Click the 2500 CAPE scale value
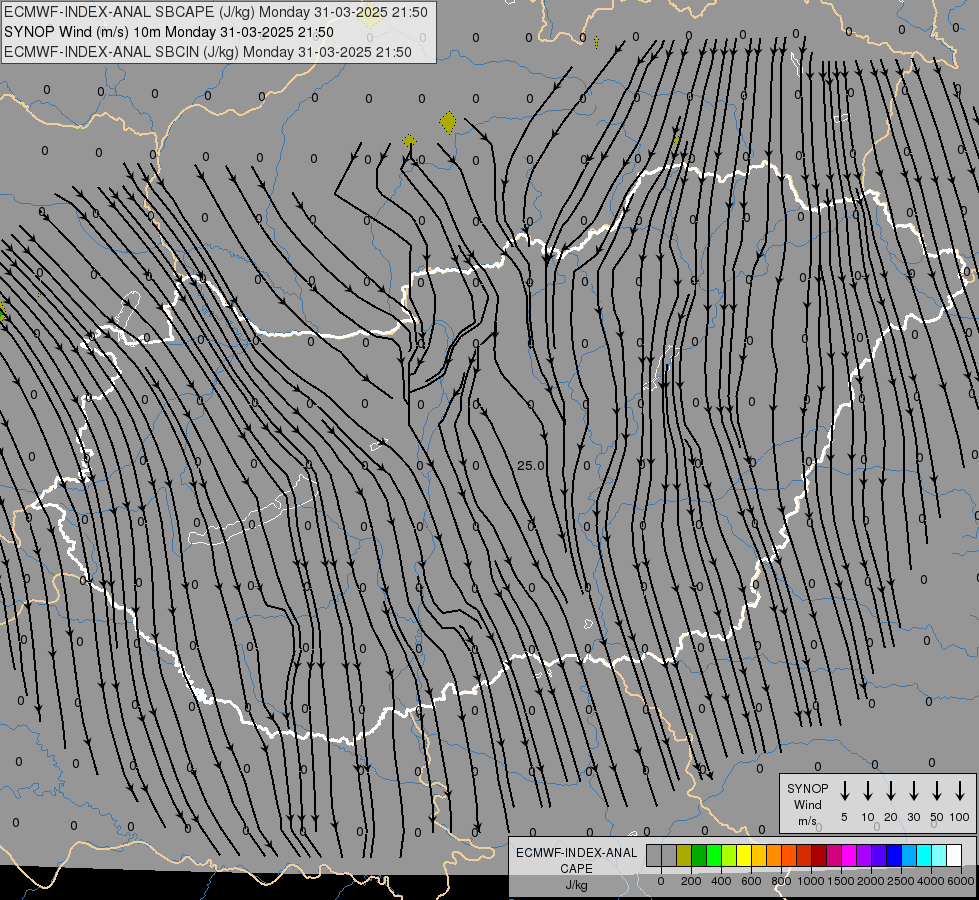The width and height of the screenshot is (979, 900). coord(901,881)
